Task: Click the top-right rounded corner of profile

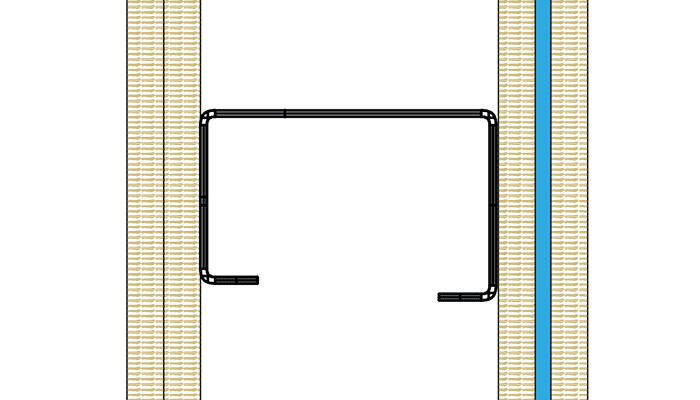Action: (490, 117)
